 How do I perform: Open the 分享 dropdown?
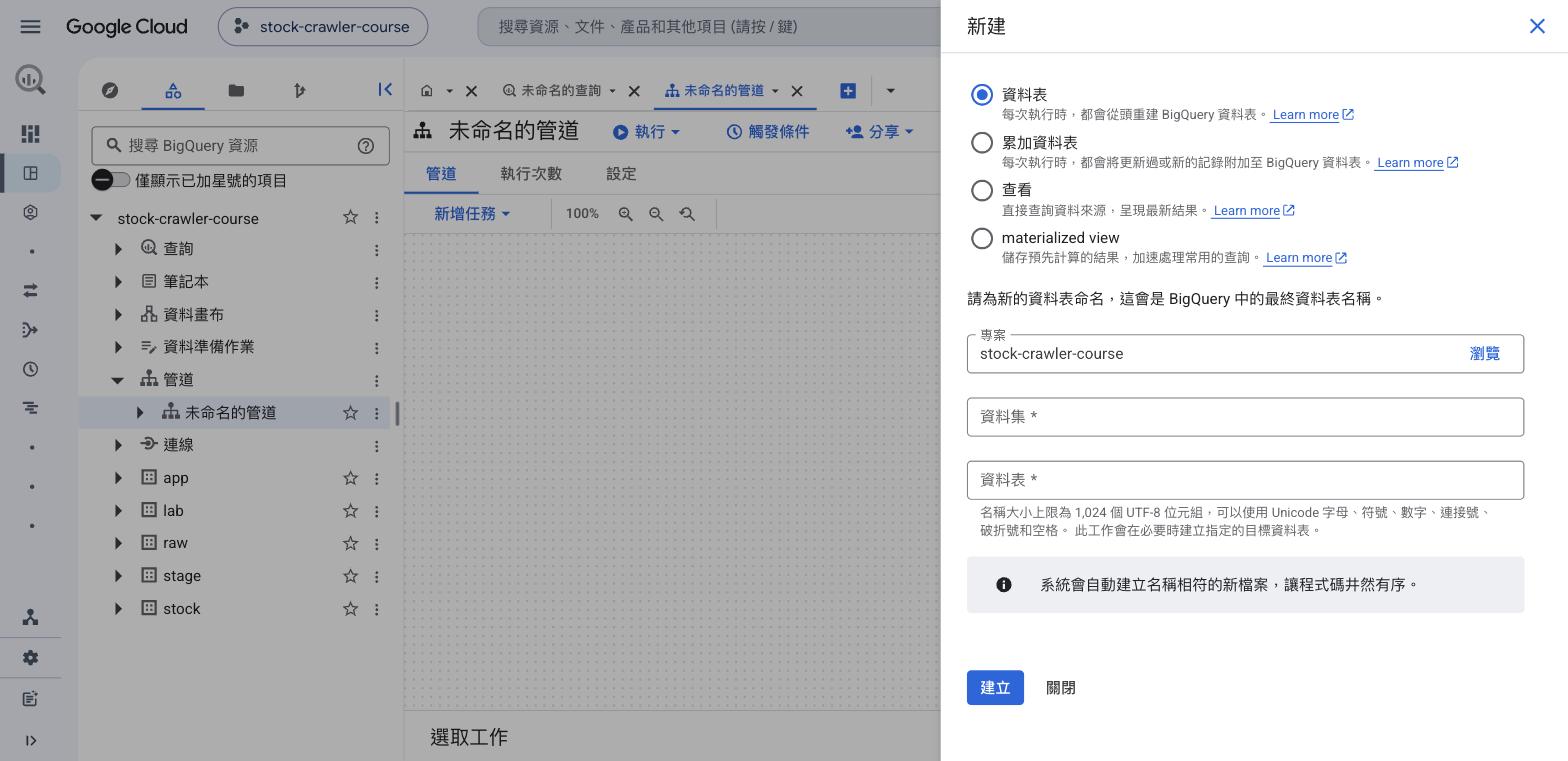pos(879,132)
